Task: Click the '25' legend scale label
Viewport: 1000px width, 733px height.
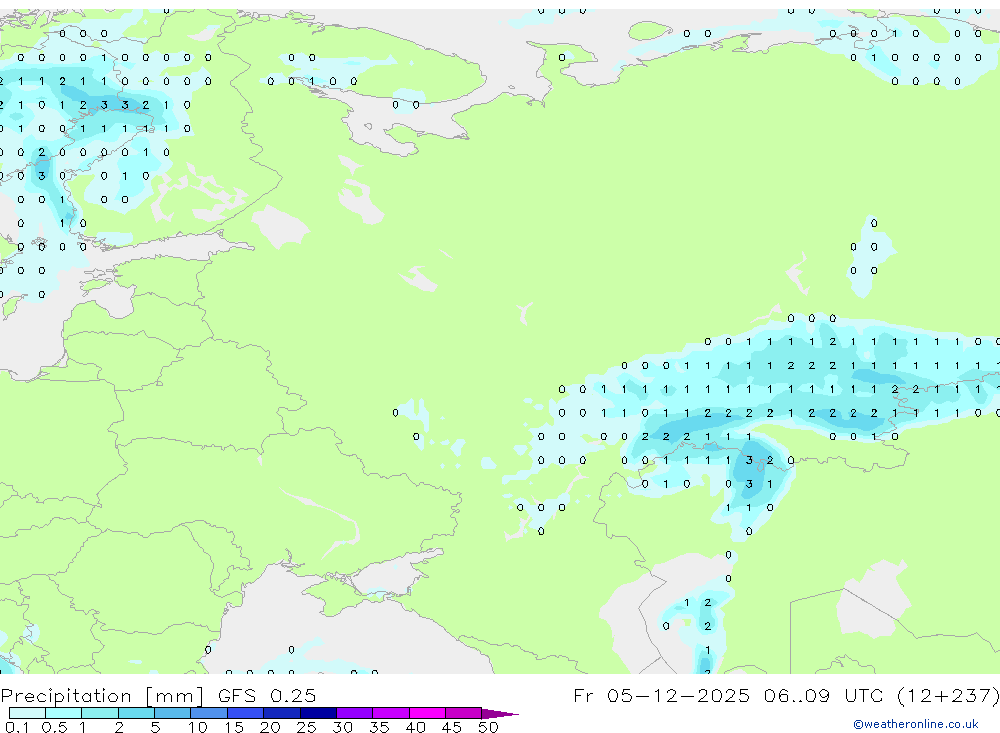Action: [x=306, y=727]
